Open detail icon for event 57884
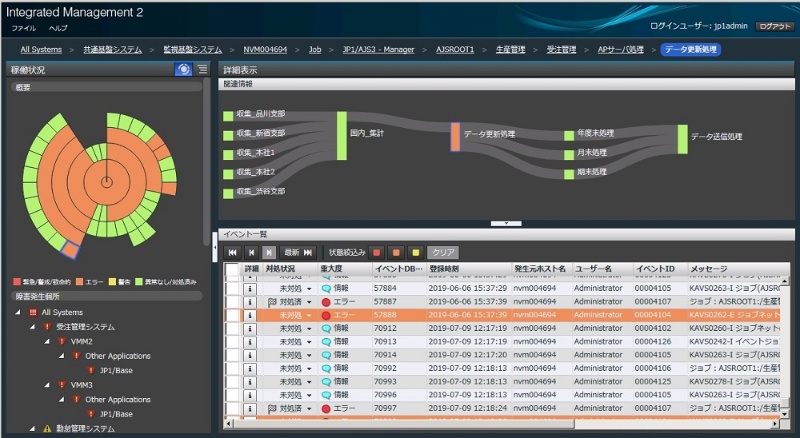This screenshot has height=438, width=800. [251, 288]
